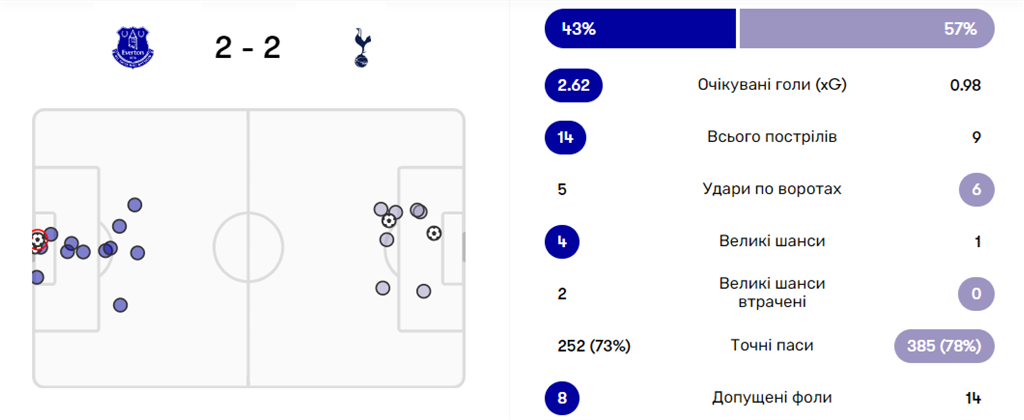This screenshot has width=1024, height=420.
Task: Select the 6 shots on target badge
Action: [x=976, y=189]
